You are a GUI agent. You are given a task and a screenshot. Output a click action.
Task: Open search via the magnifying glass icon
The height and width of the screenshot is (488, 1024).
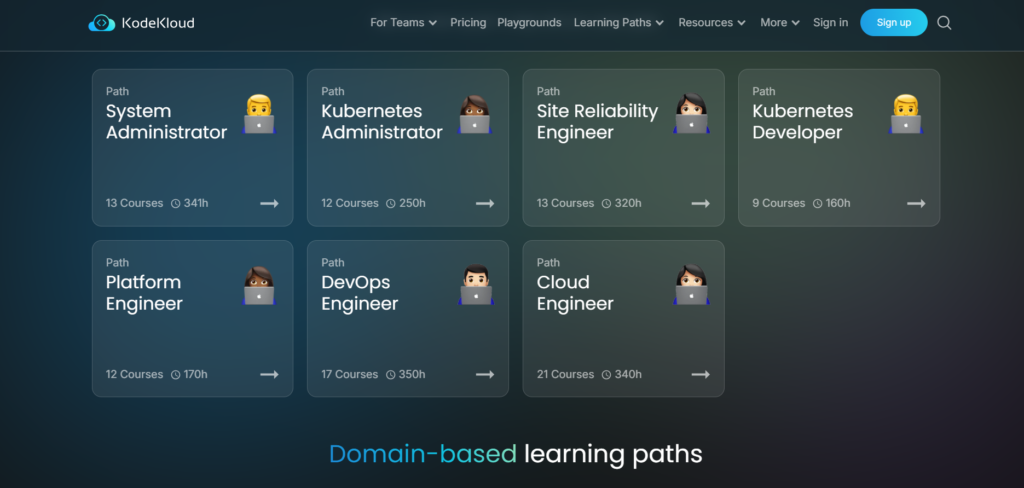pos(944,23)
